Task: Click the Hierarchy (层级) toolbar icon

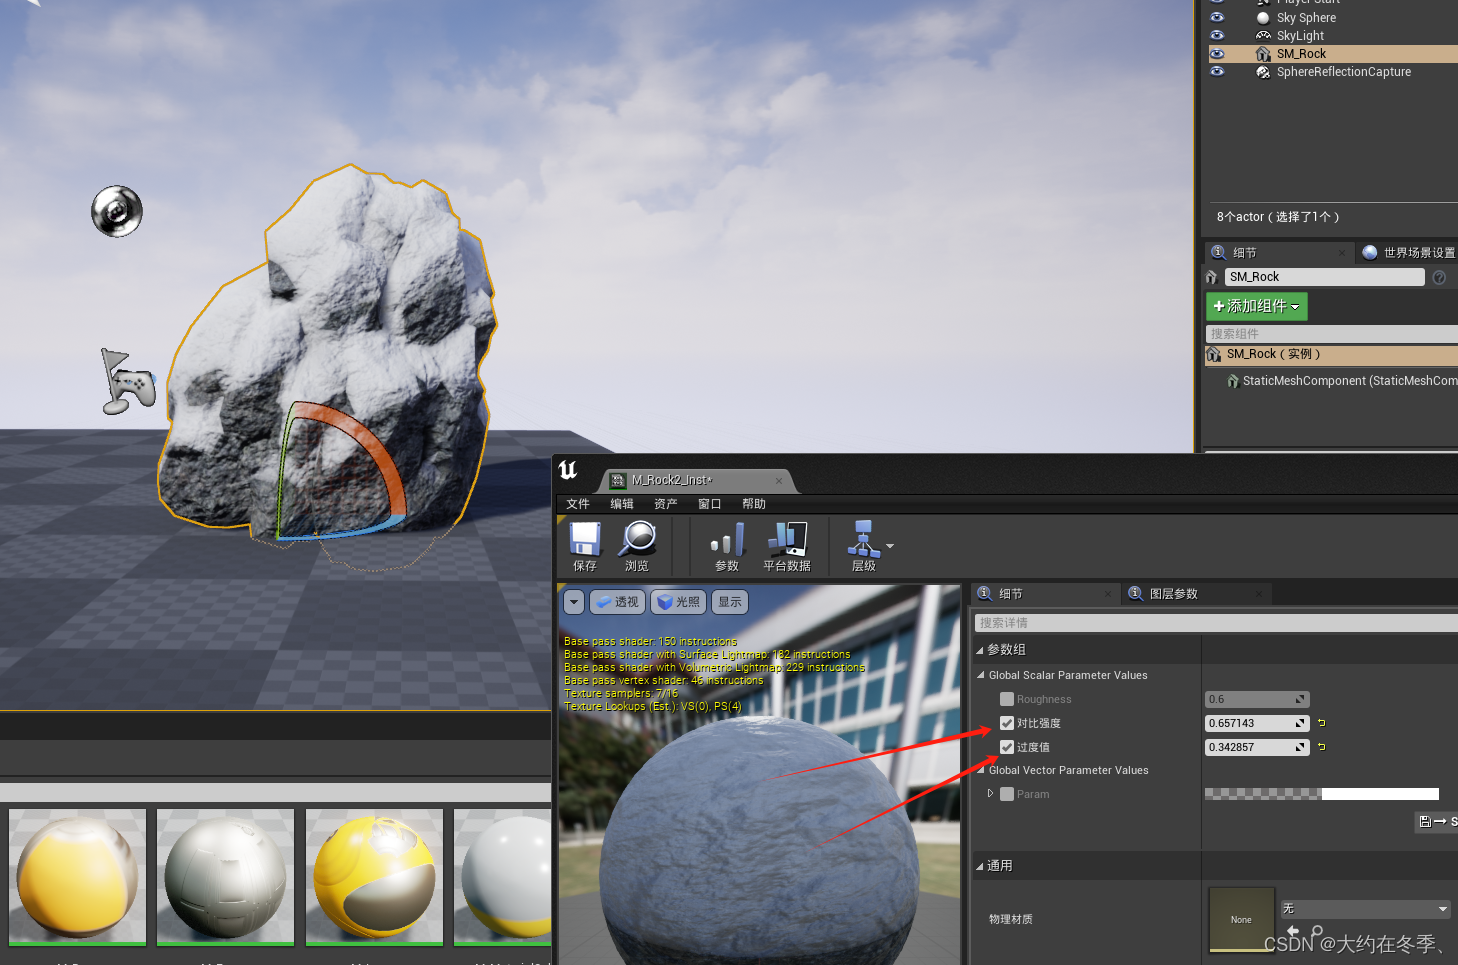Action: (863, 539)
